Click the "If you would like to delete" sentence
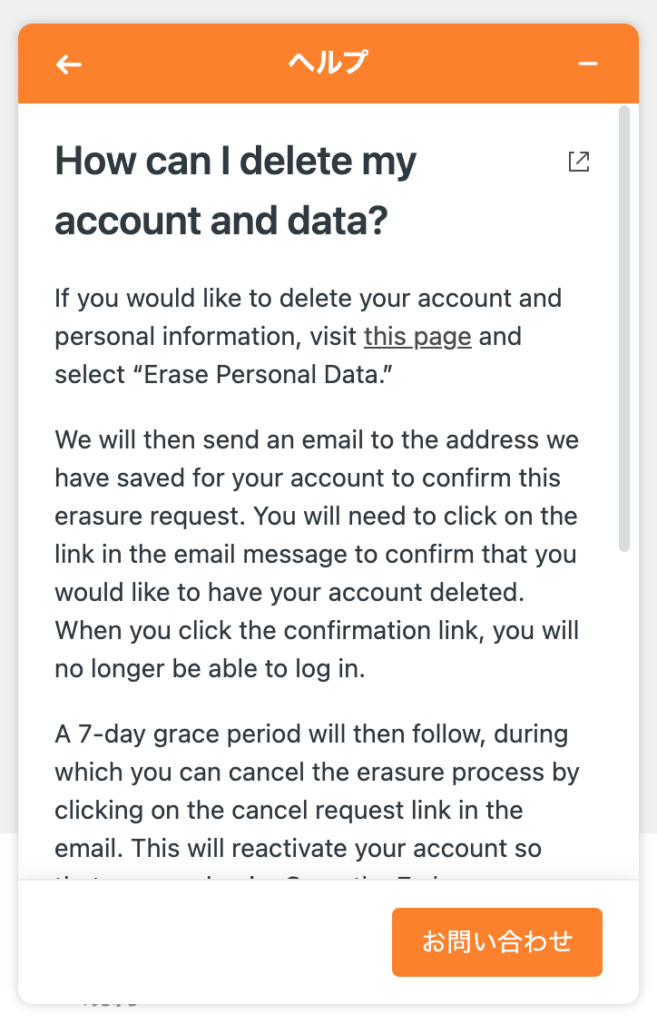657x1024 pixels. pos(308,336)
